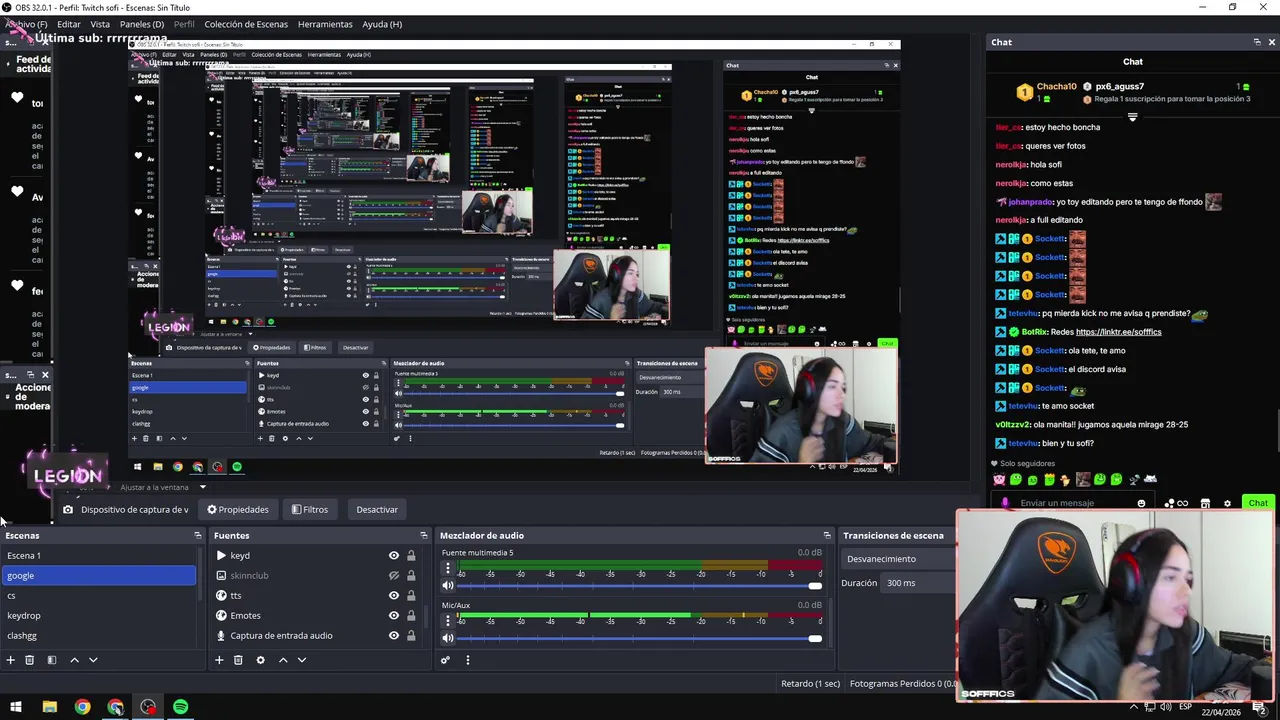Open Paneles menu
Viewport: 1280px width, 720px height.
(142, 24)
